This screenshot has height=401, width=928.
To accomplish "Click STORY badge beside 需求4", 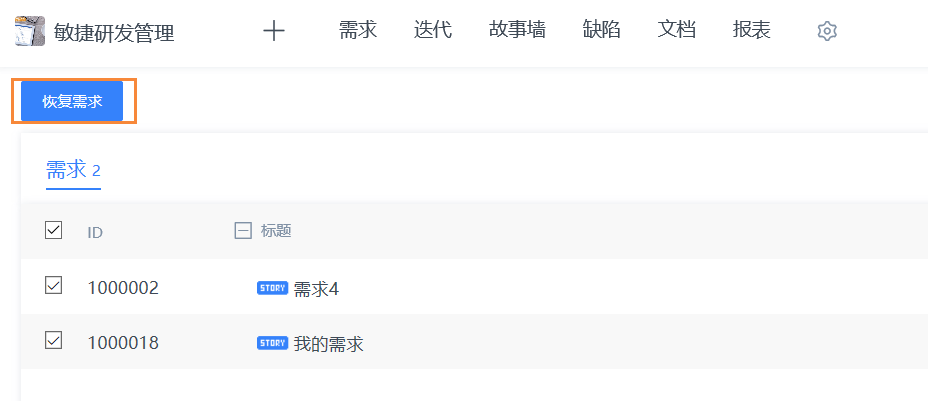I will pyautogui.click(x=272, y=288).
